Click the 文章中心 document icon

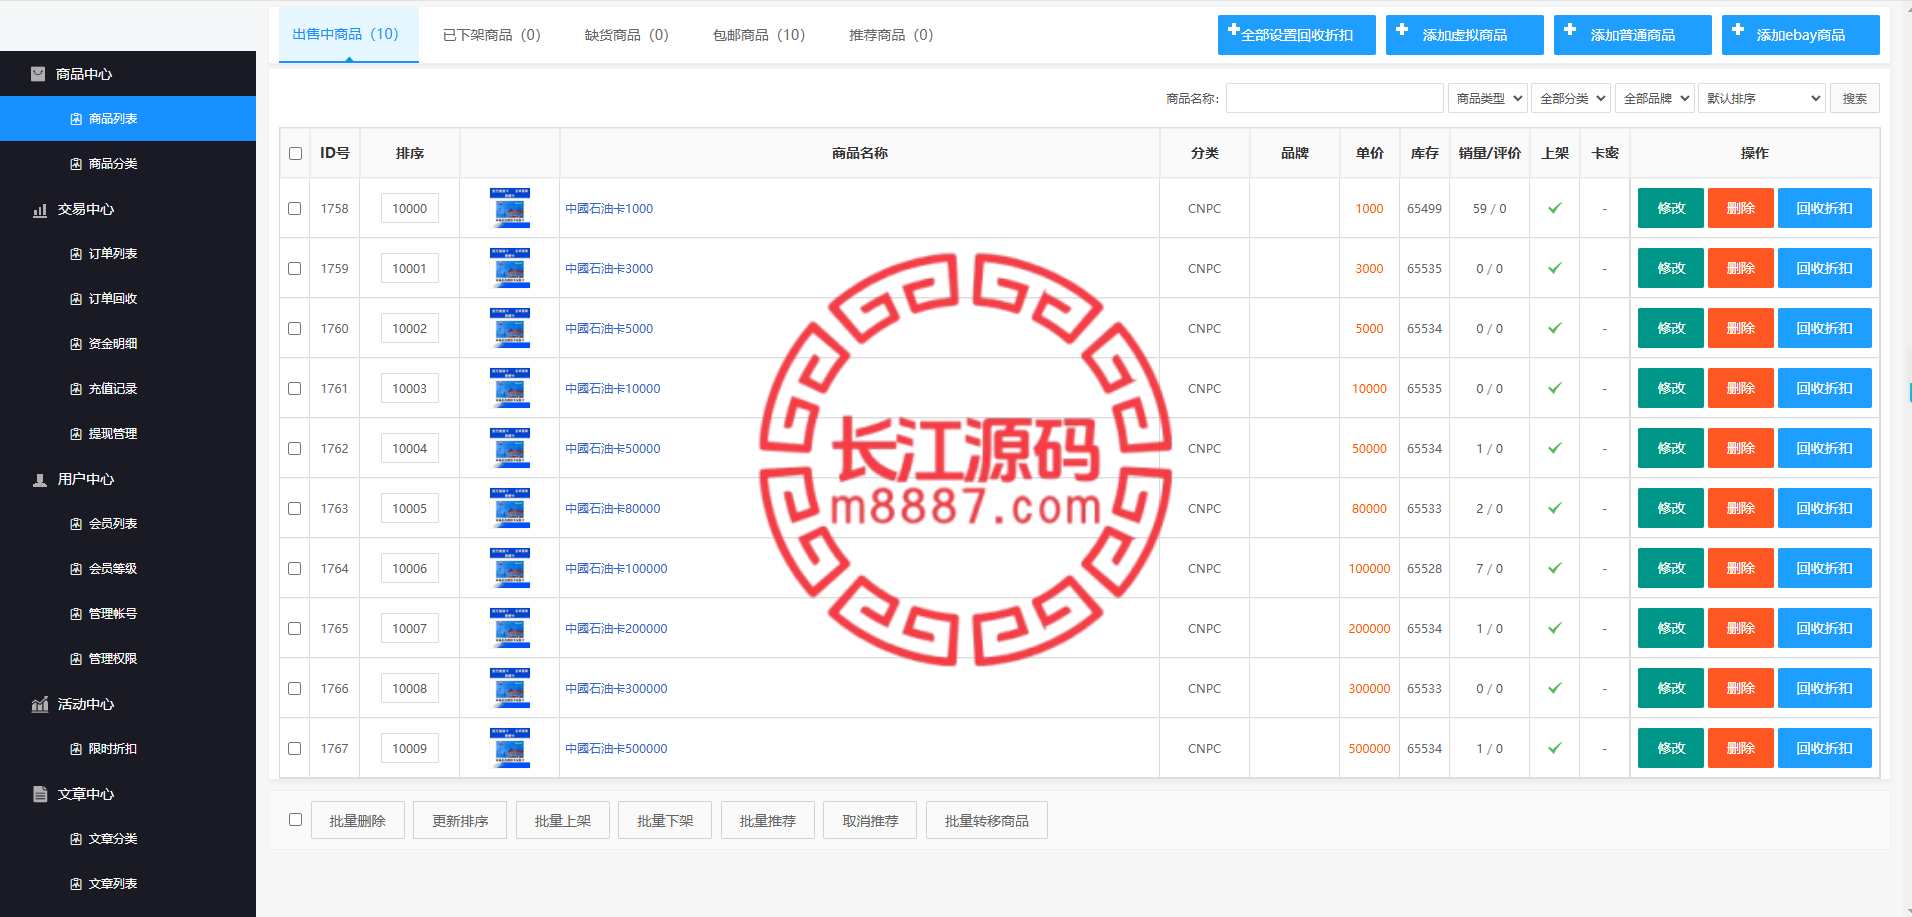pos(40,794)
